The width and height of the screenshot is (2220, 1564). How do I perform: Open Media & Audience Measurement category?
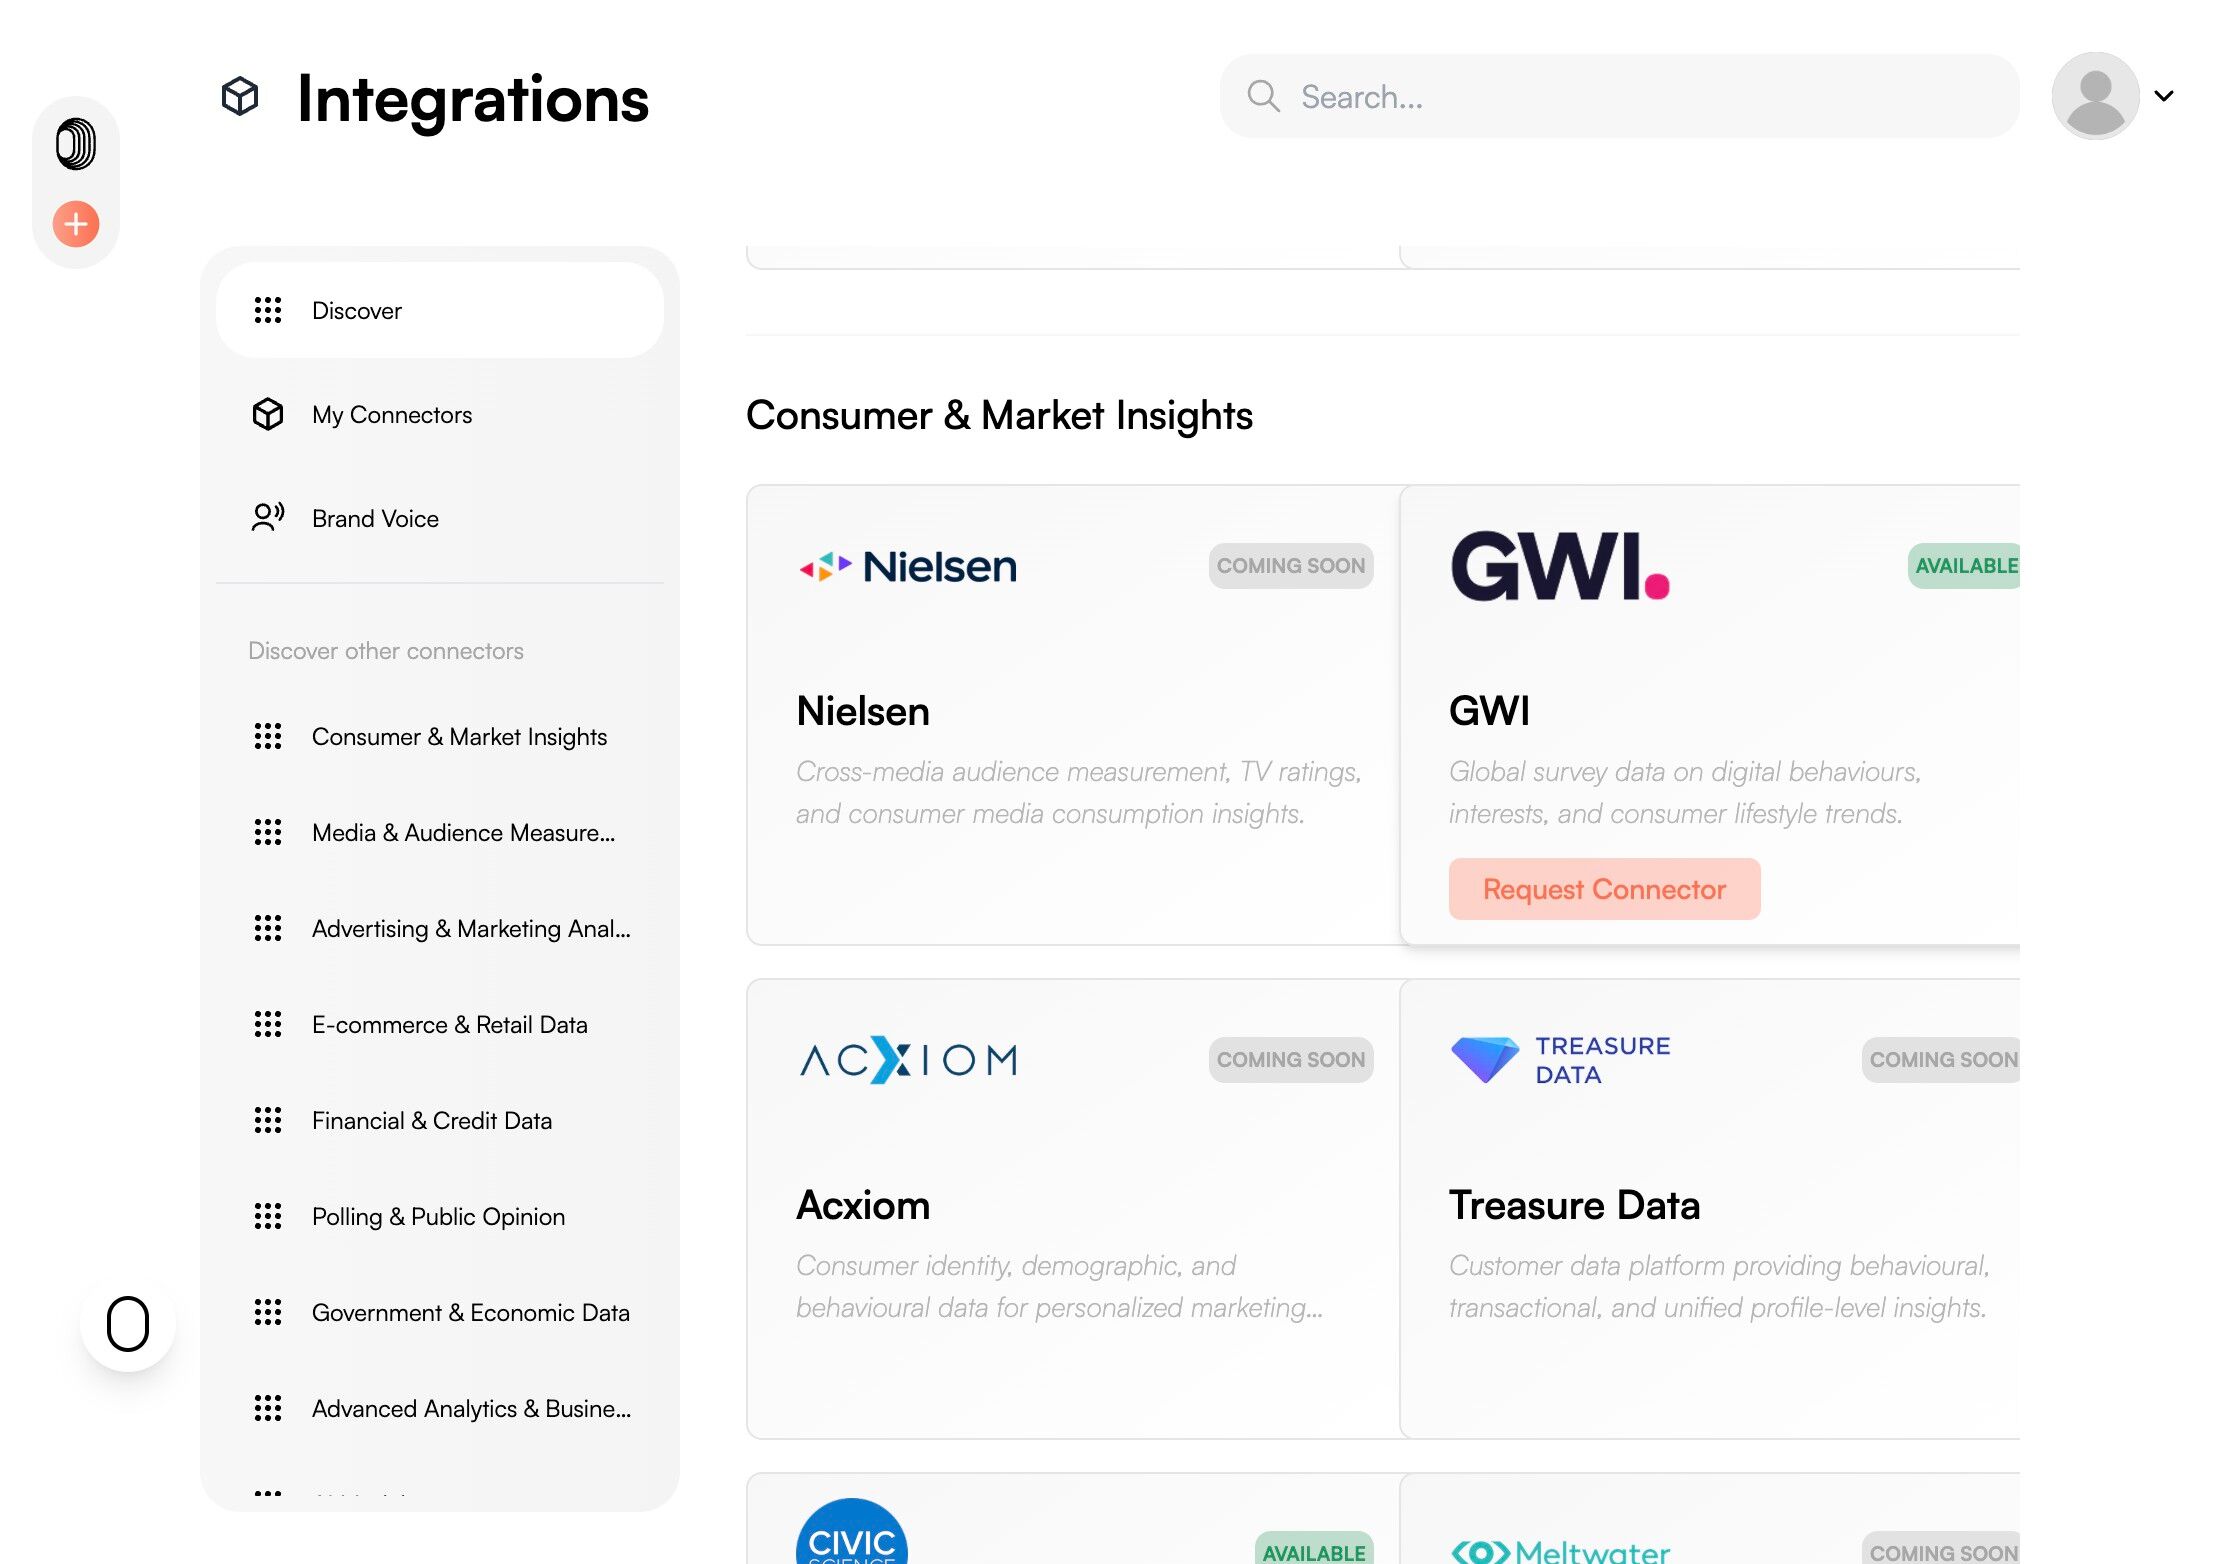(x=463, y=832)
